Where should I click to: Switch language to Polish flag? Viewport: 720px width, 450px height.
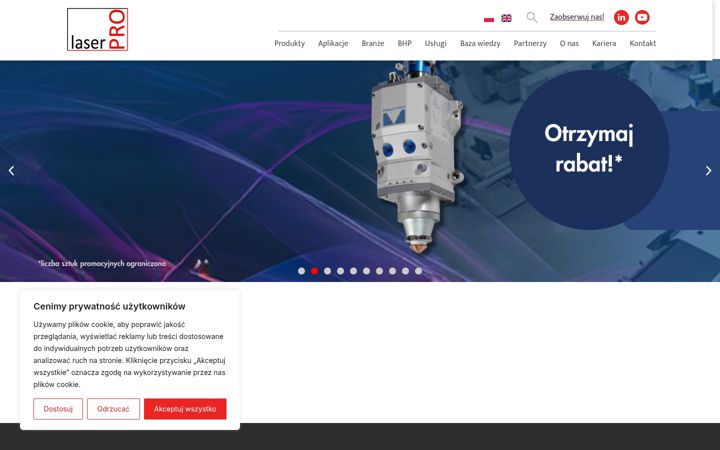pos(489,18)
